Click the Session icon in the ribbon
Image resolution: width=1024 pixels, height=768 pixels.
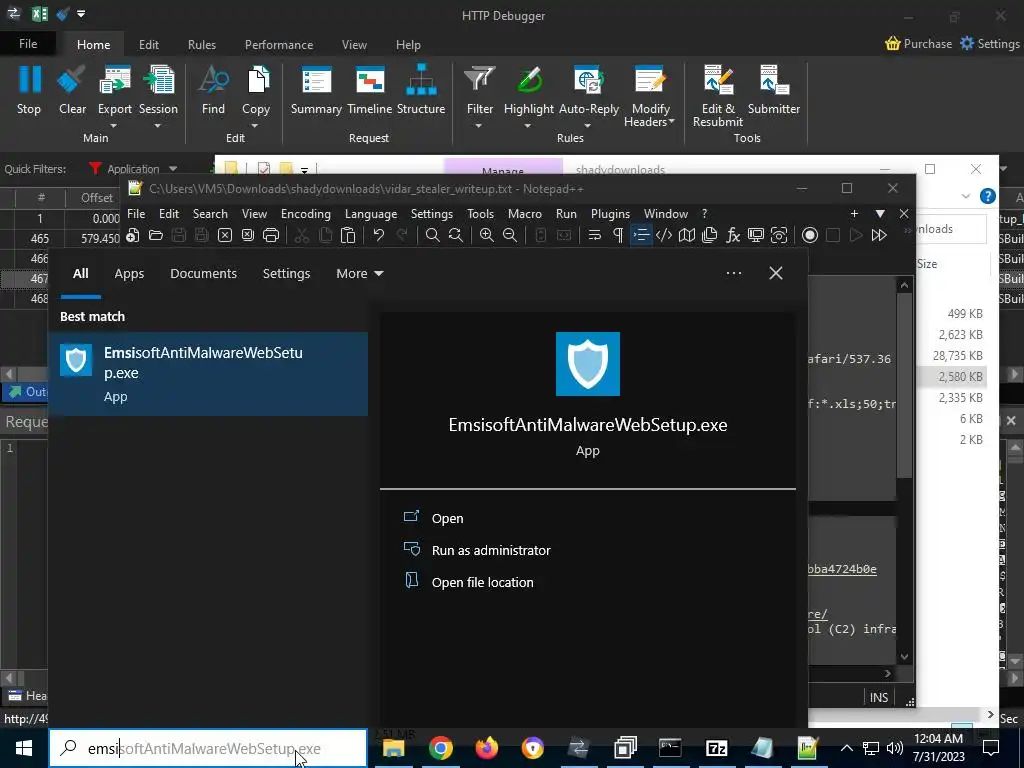(158, 80)
